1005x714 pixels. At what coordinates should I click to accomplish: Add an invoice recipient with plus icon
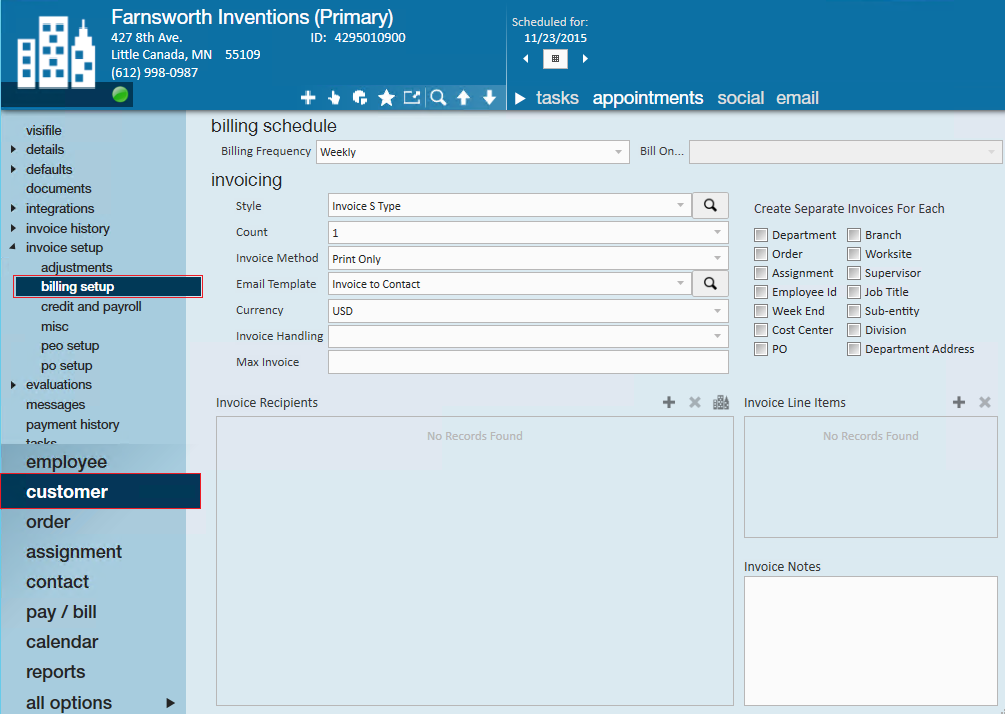pos(669,403)
